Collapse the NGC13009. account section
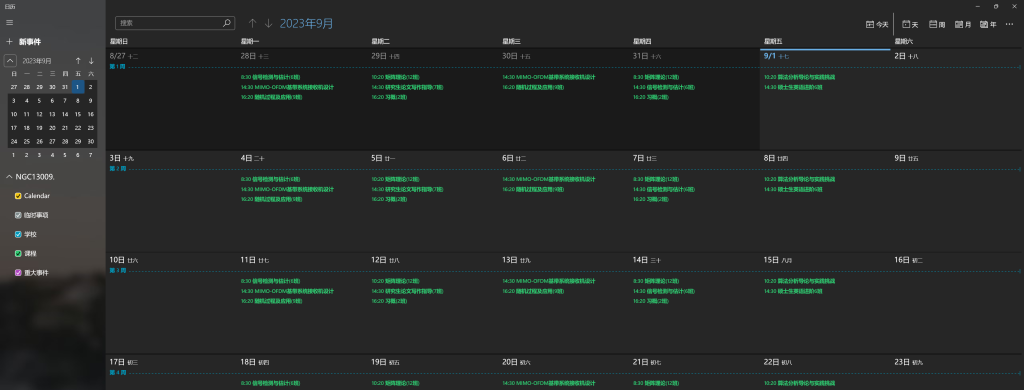The height and width of the screenshot is (390, 1024). click(x=9, y=177)
